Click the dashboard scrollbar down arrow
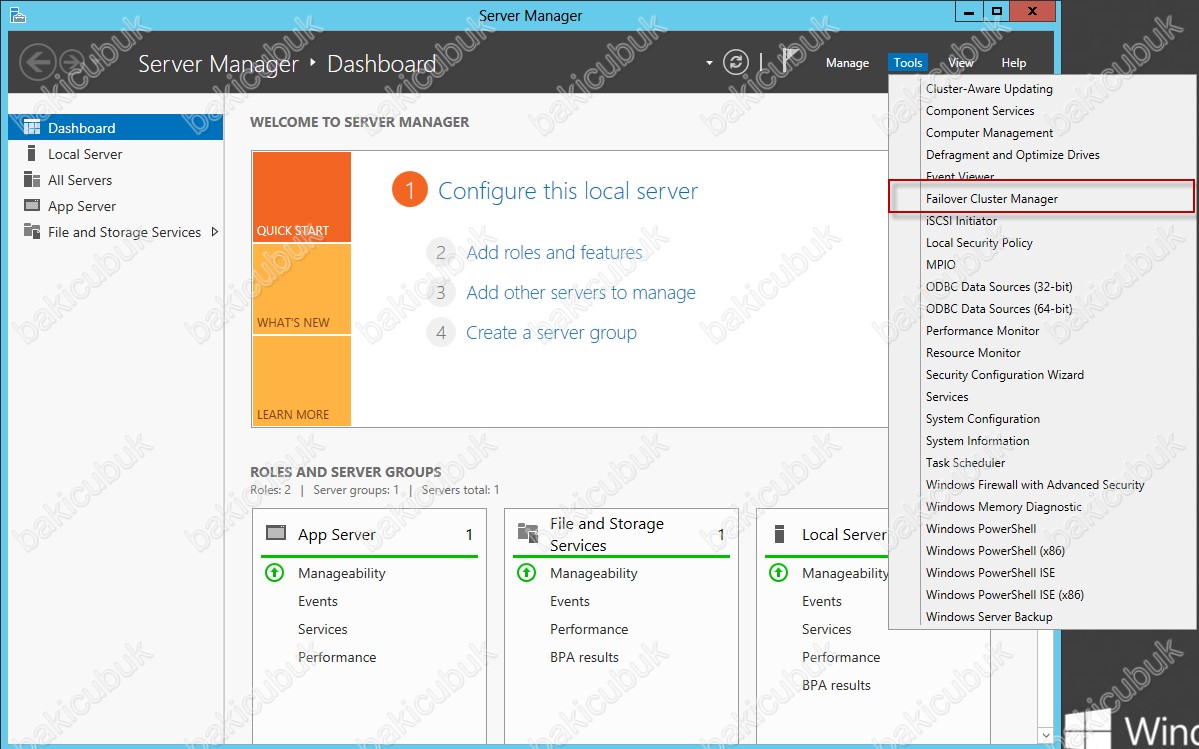This screenshot has width=1199, height=749. (1045, 736)
